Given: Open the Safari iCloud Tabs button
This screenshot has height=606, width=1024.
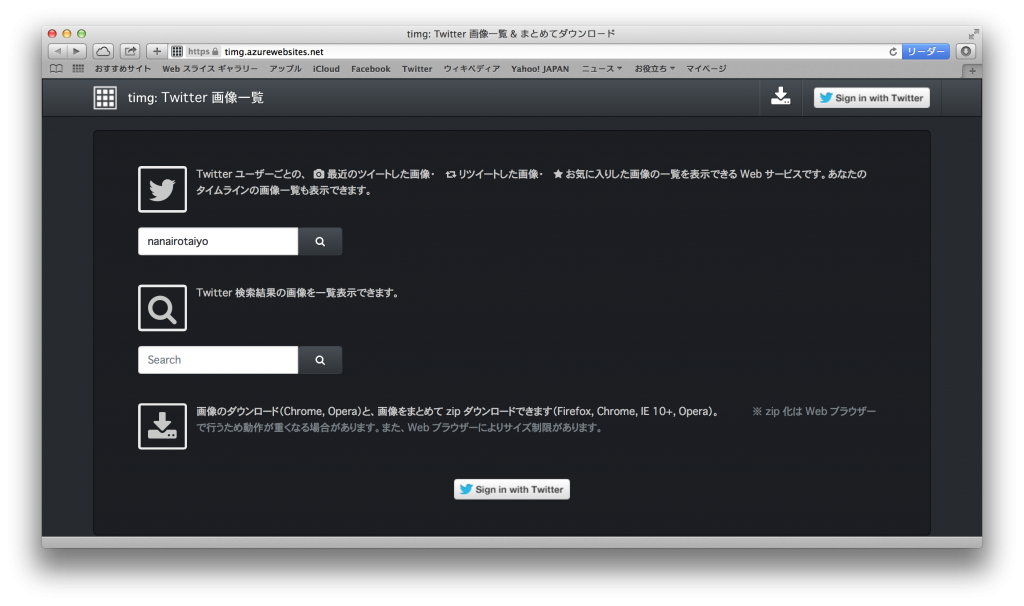Looking at the screenshot, I should pos(104,51).
